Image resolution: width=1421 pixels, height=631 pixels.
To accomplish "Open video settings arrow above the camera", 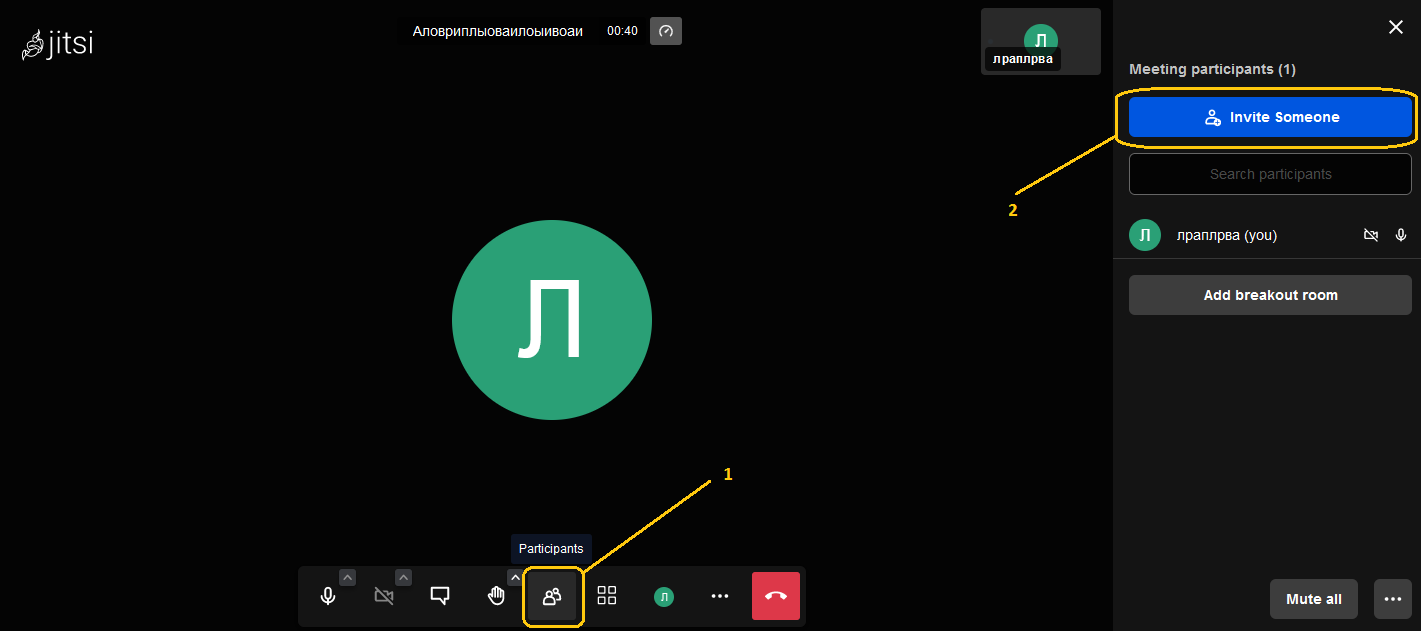I will tap(403, 577).
